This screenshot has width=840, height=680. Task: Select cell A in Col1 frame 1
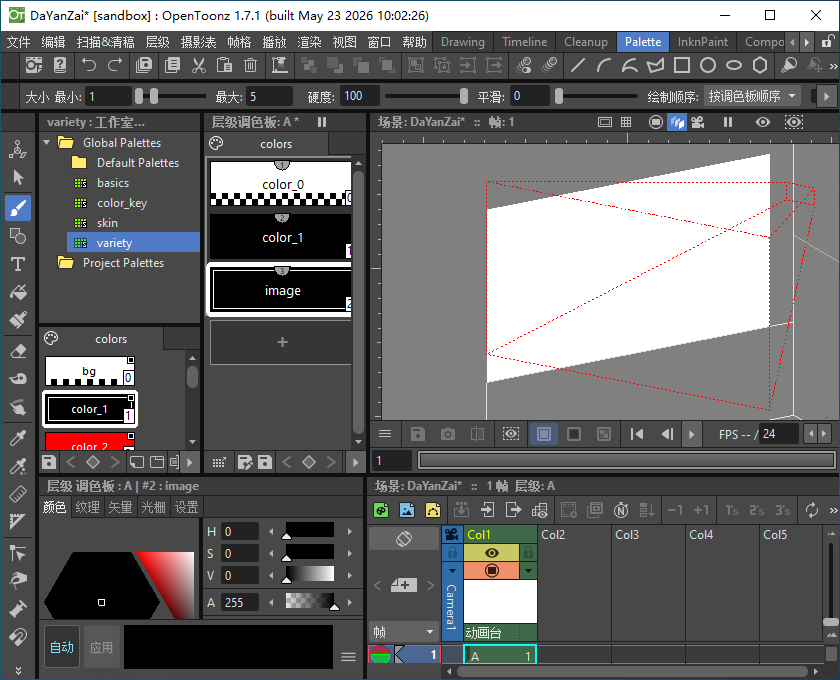pyautogui.click(x=499, y=655)
